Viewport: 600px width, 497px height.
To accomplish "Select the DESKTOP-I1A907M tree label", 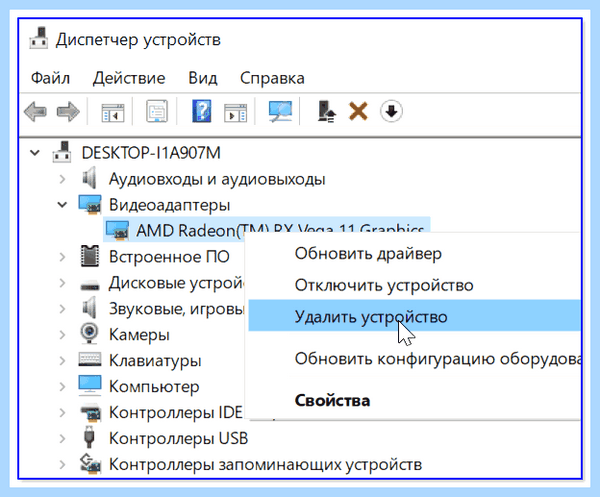I will pyautogui.click(x=151, y=153).
